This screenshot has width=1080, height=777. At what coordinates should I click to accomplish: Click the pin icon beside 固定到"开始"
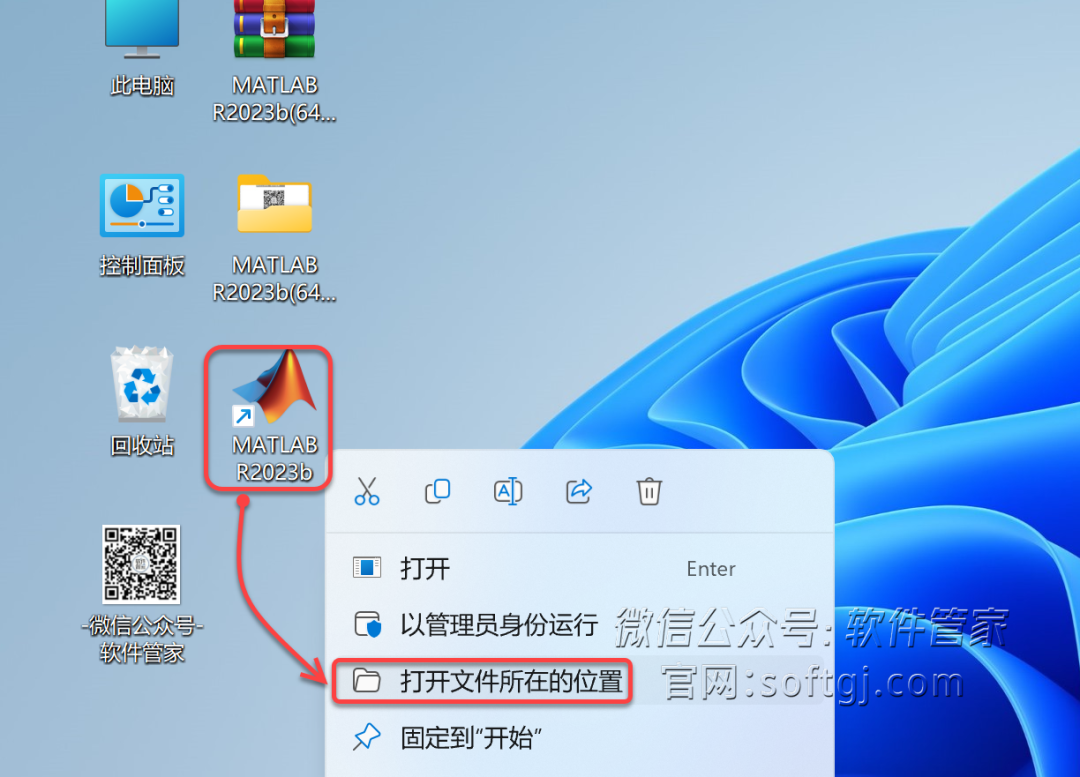pyautogui.click(x=366, y=737)
